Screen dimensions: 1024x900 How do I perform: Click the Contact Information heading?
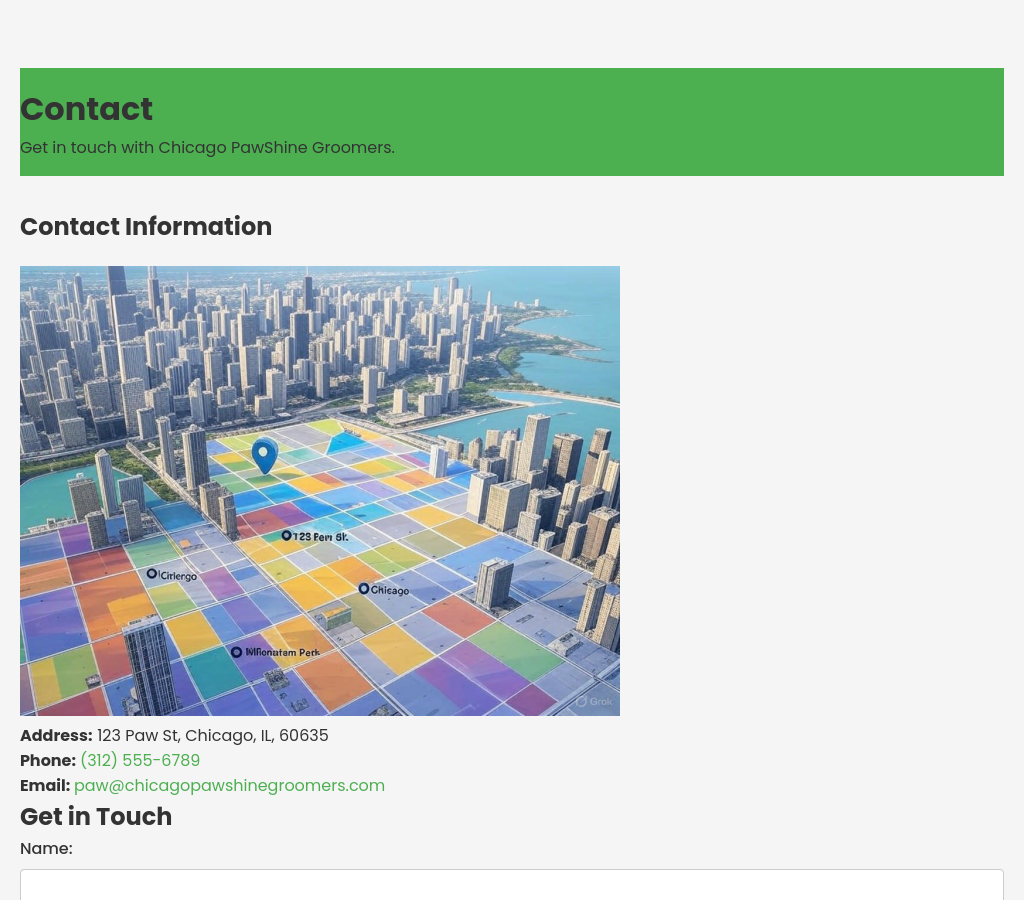click(x=146, y=227)
